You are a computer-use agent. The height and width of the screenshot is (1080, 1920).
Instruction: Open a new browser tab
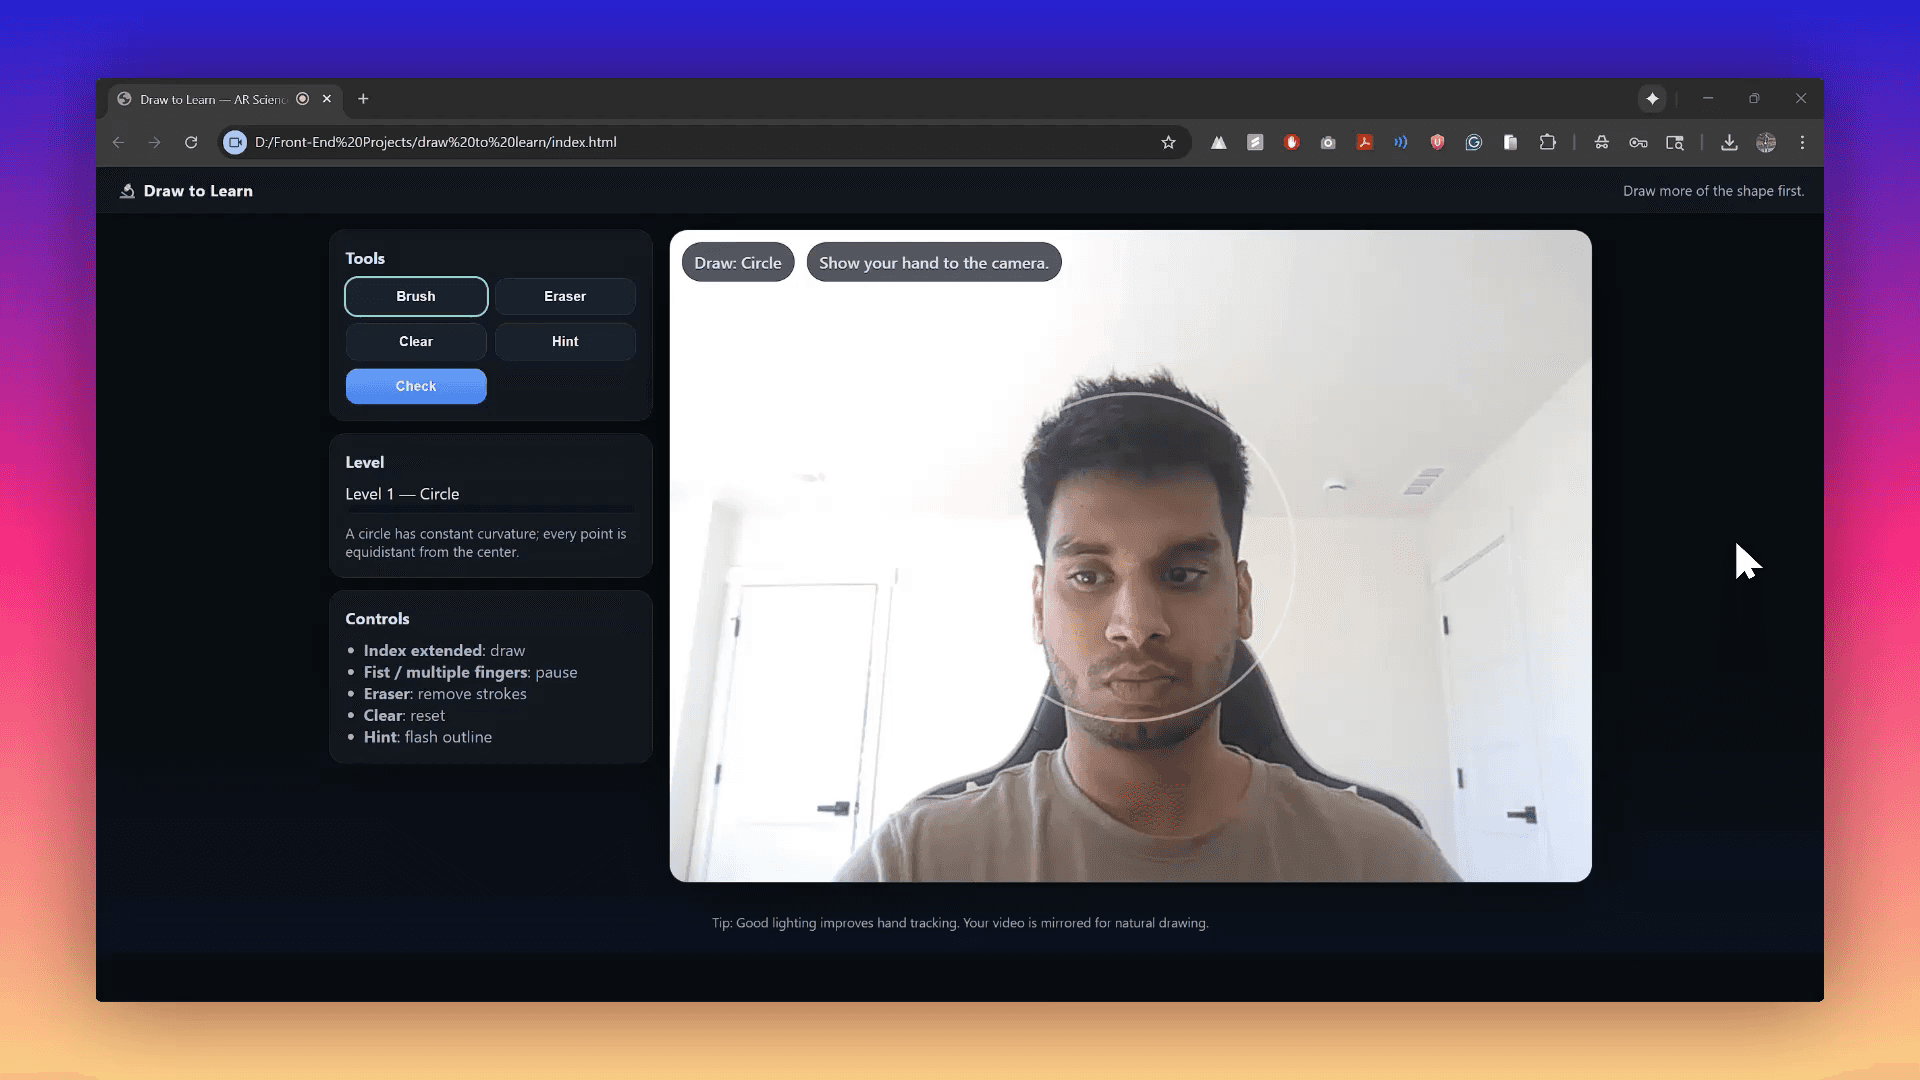click(x=363, y=99)
